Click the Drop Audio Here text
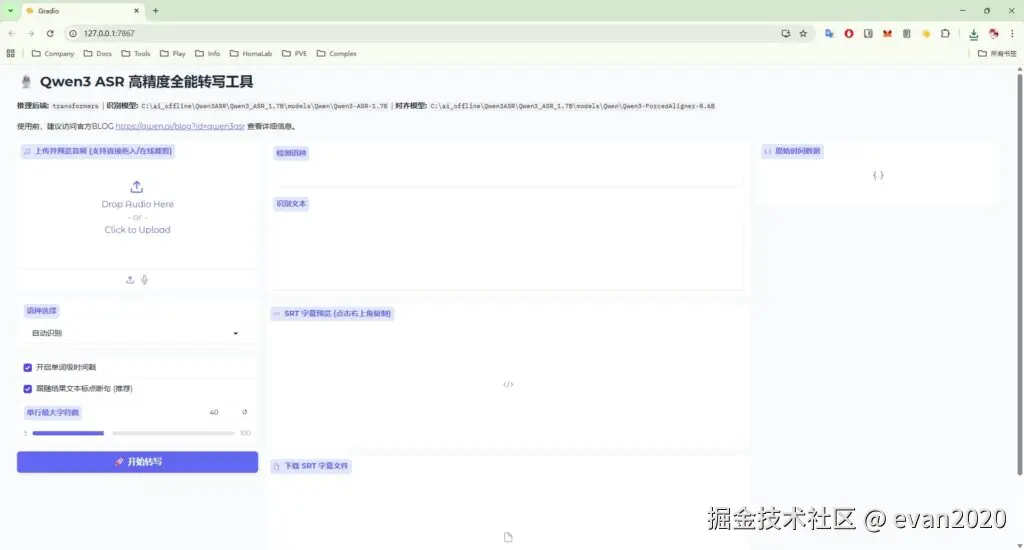 point(137,204)
